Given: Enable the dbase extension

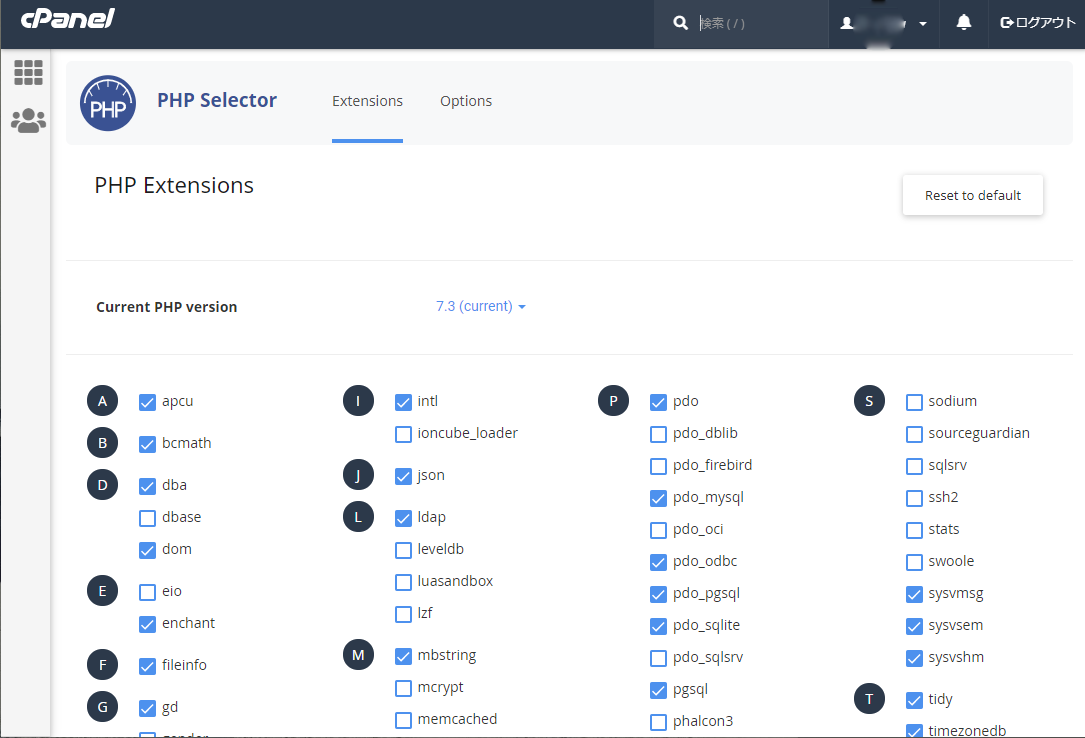Looking at the screenshot, I should tap(147, 518).
